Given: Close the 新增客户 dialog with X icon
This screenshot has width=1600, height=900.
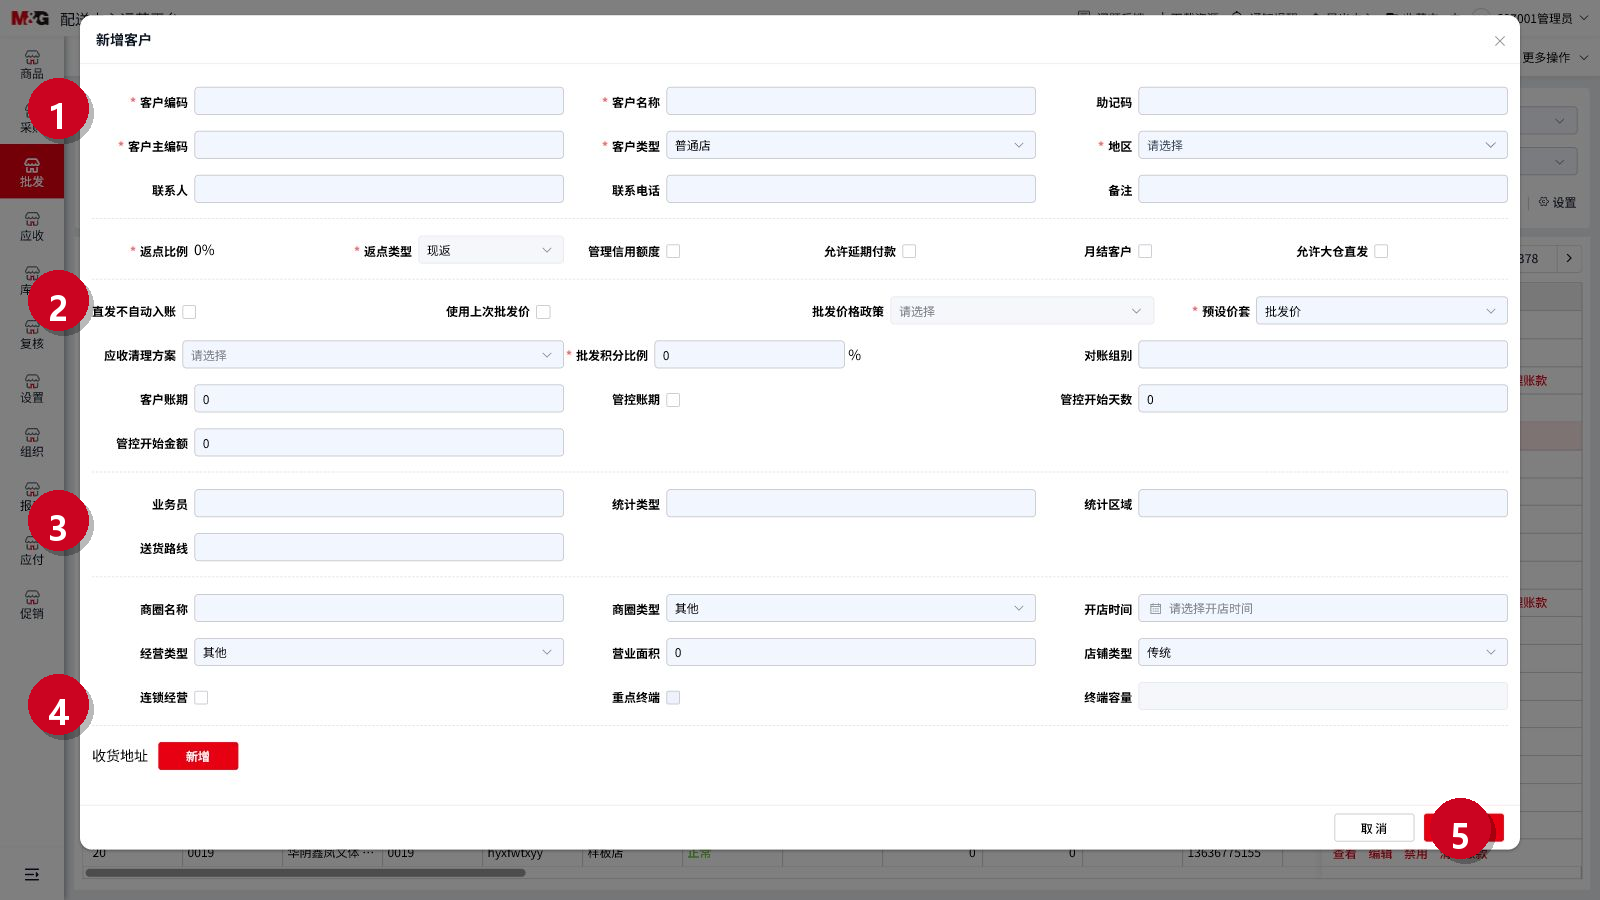Looking at the screenshot, I should pos(1499,41).
